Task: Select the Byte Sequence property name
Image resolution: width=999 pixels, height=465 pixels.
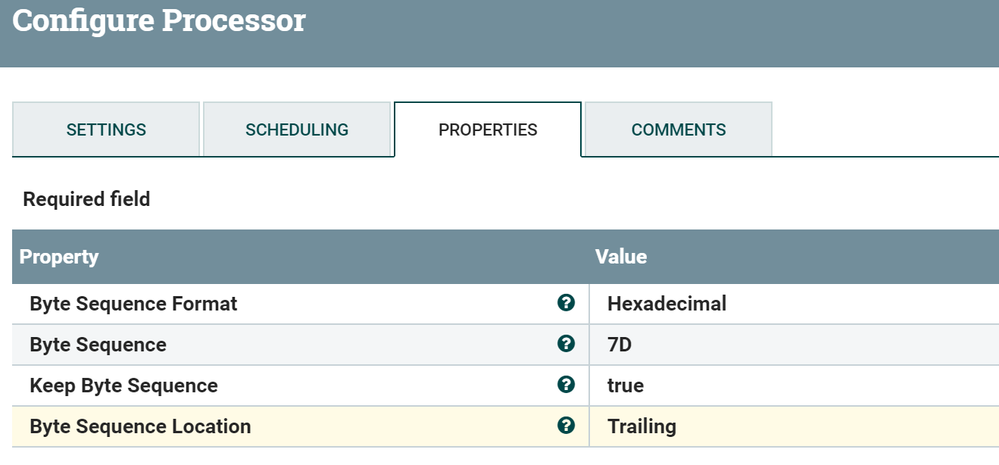Action: click(x=98, y=344)
